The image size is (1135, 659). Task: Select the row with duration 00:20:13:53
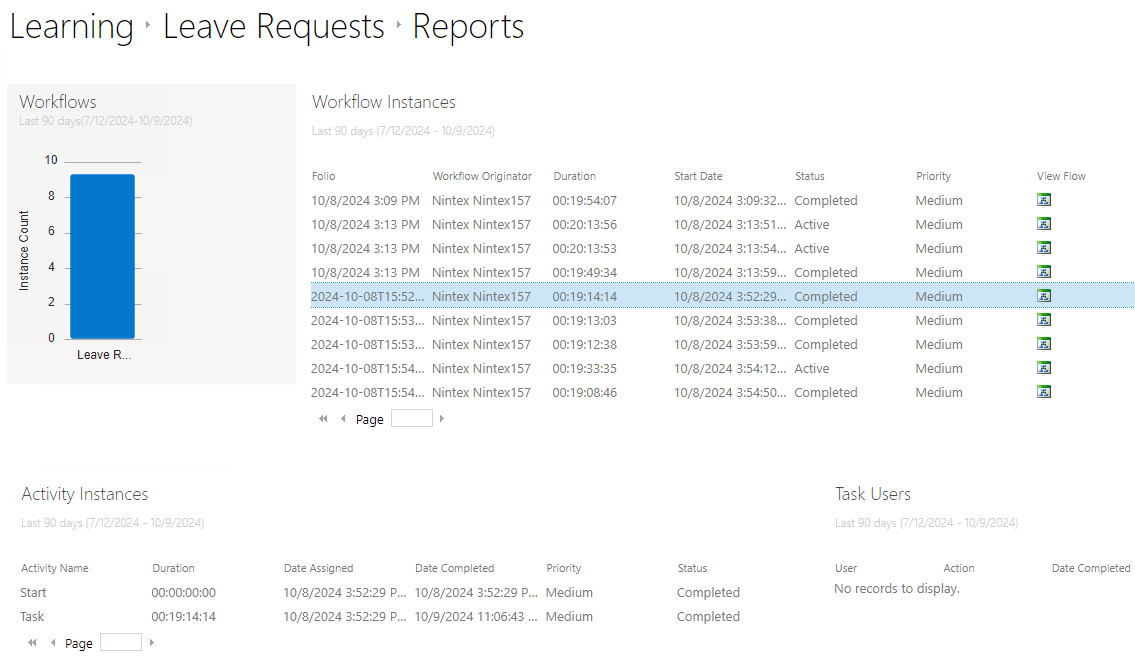pos(722,248)
